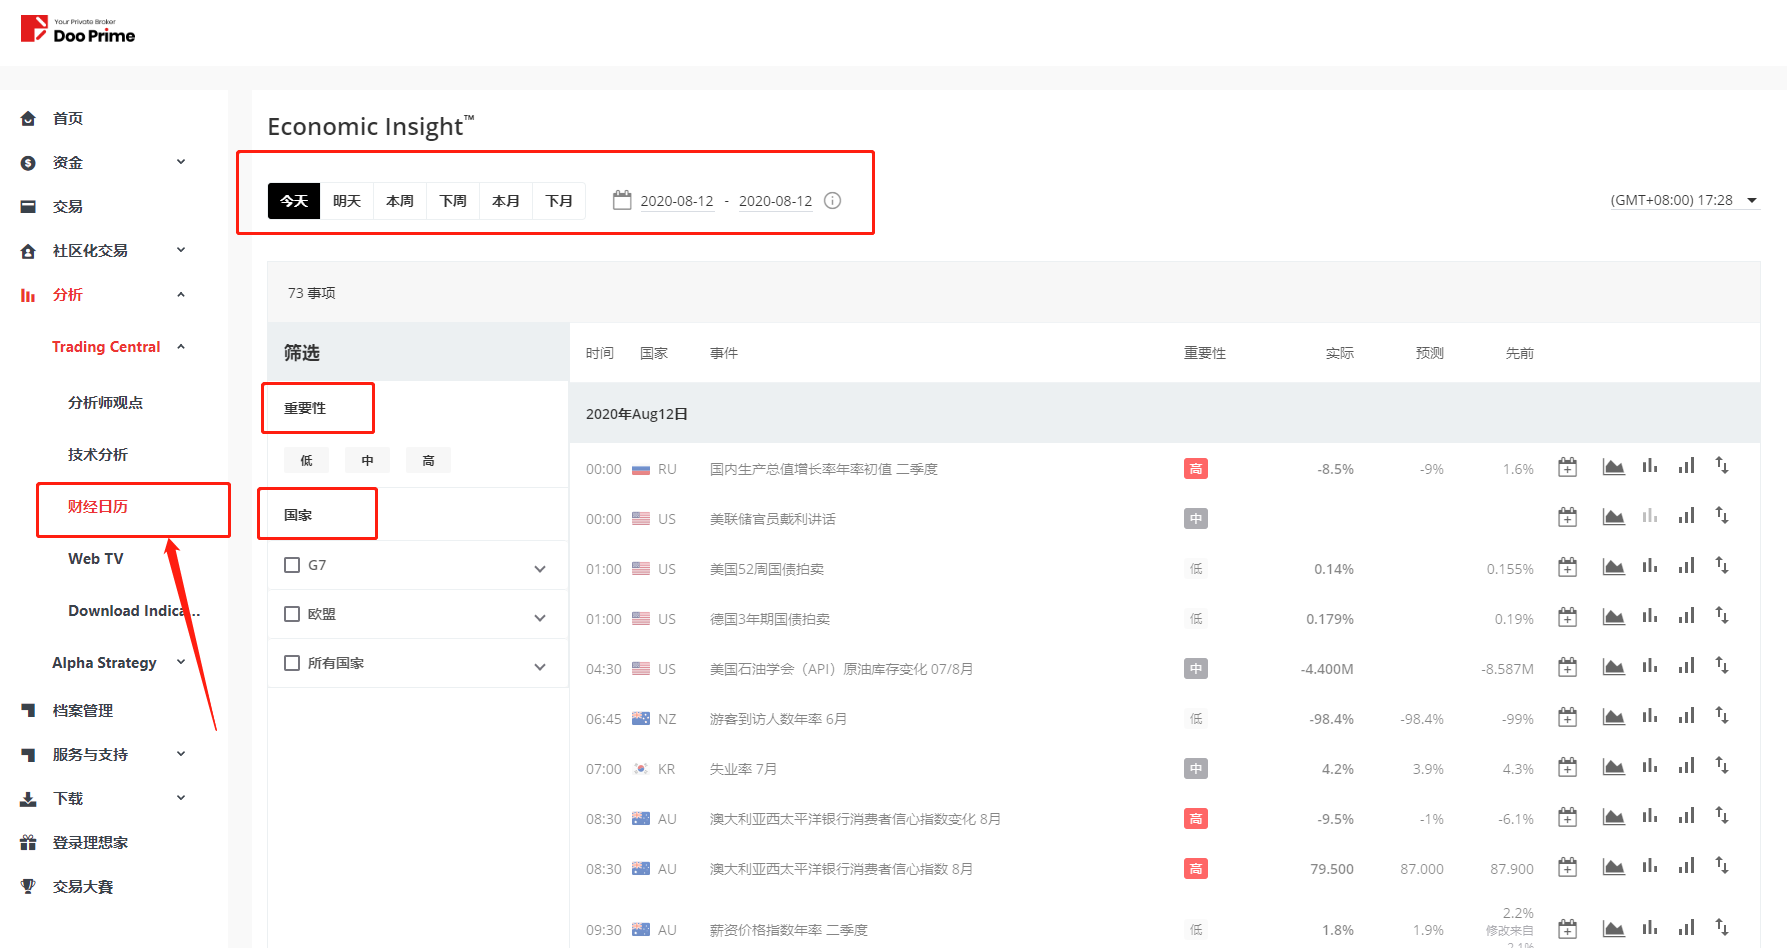Select the 高 importance filter

(428, 460)
